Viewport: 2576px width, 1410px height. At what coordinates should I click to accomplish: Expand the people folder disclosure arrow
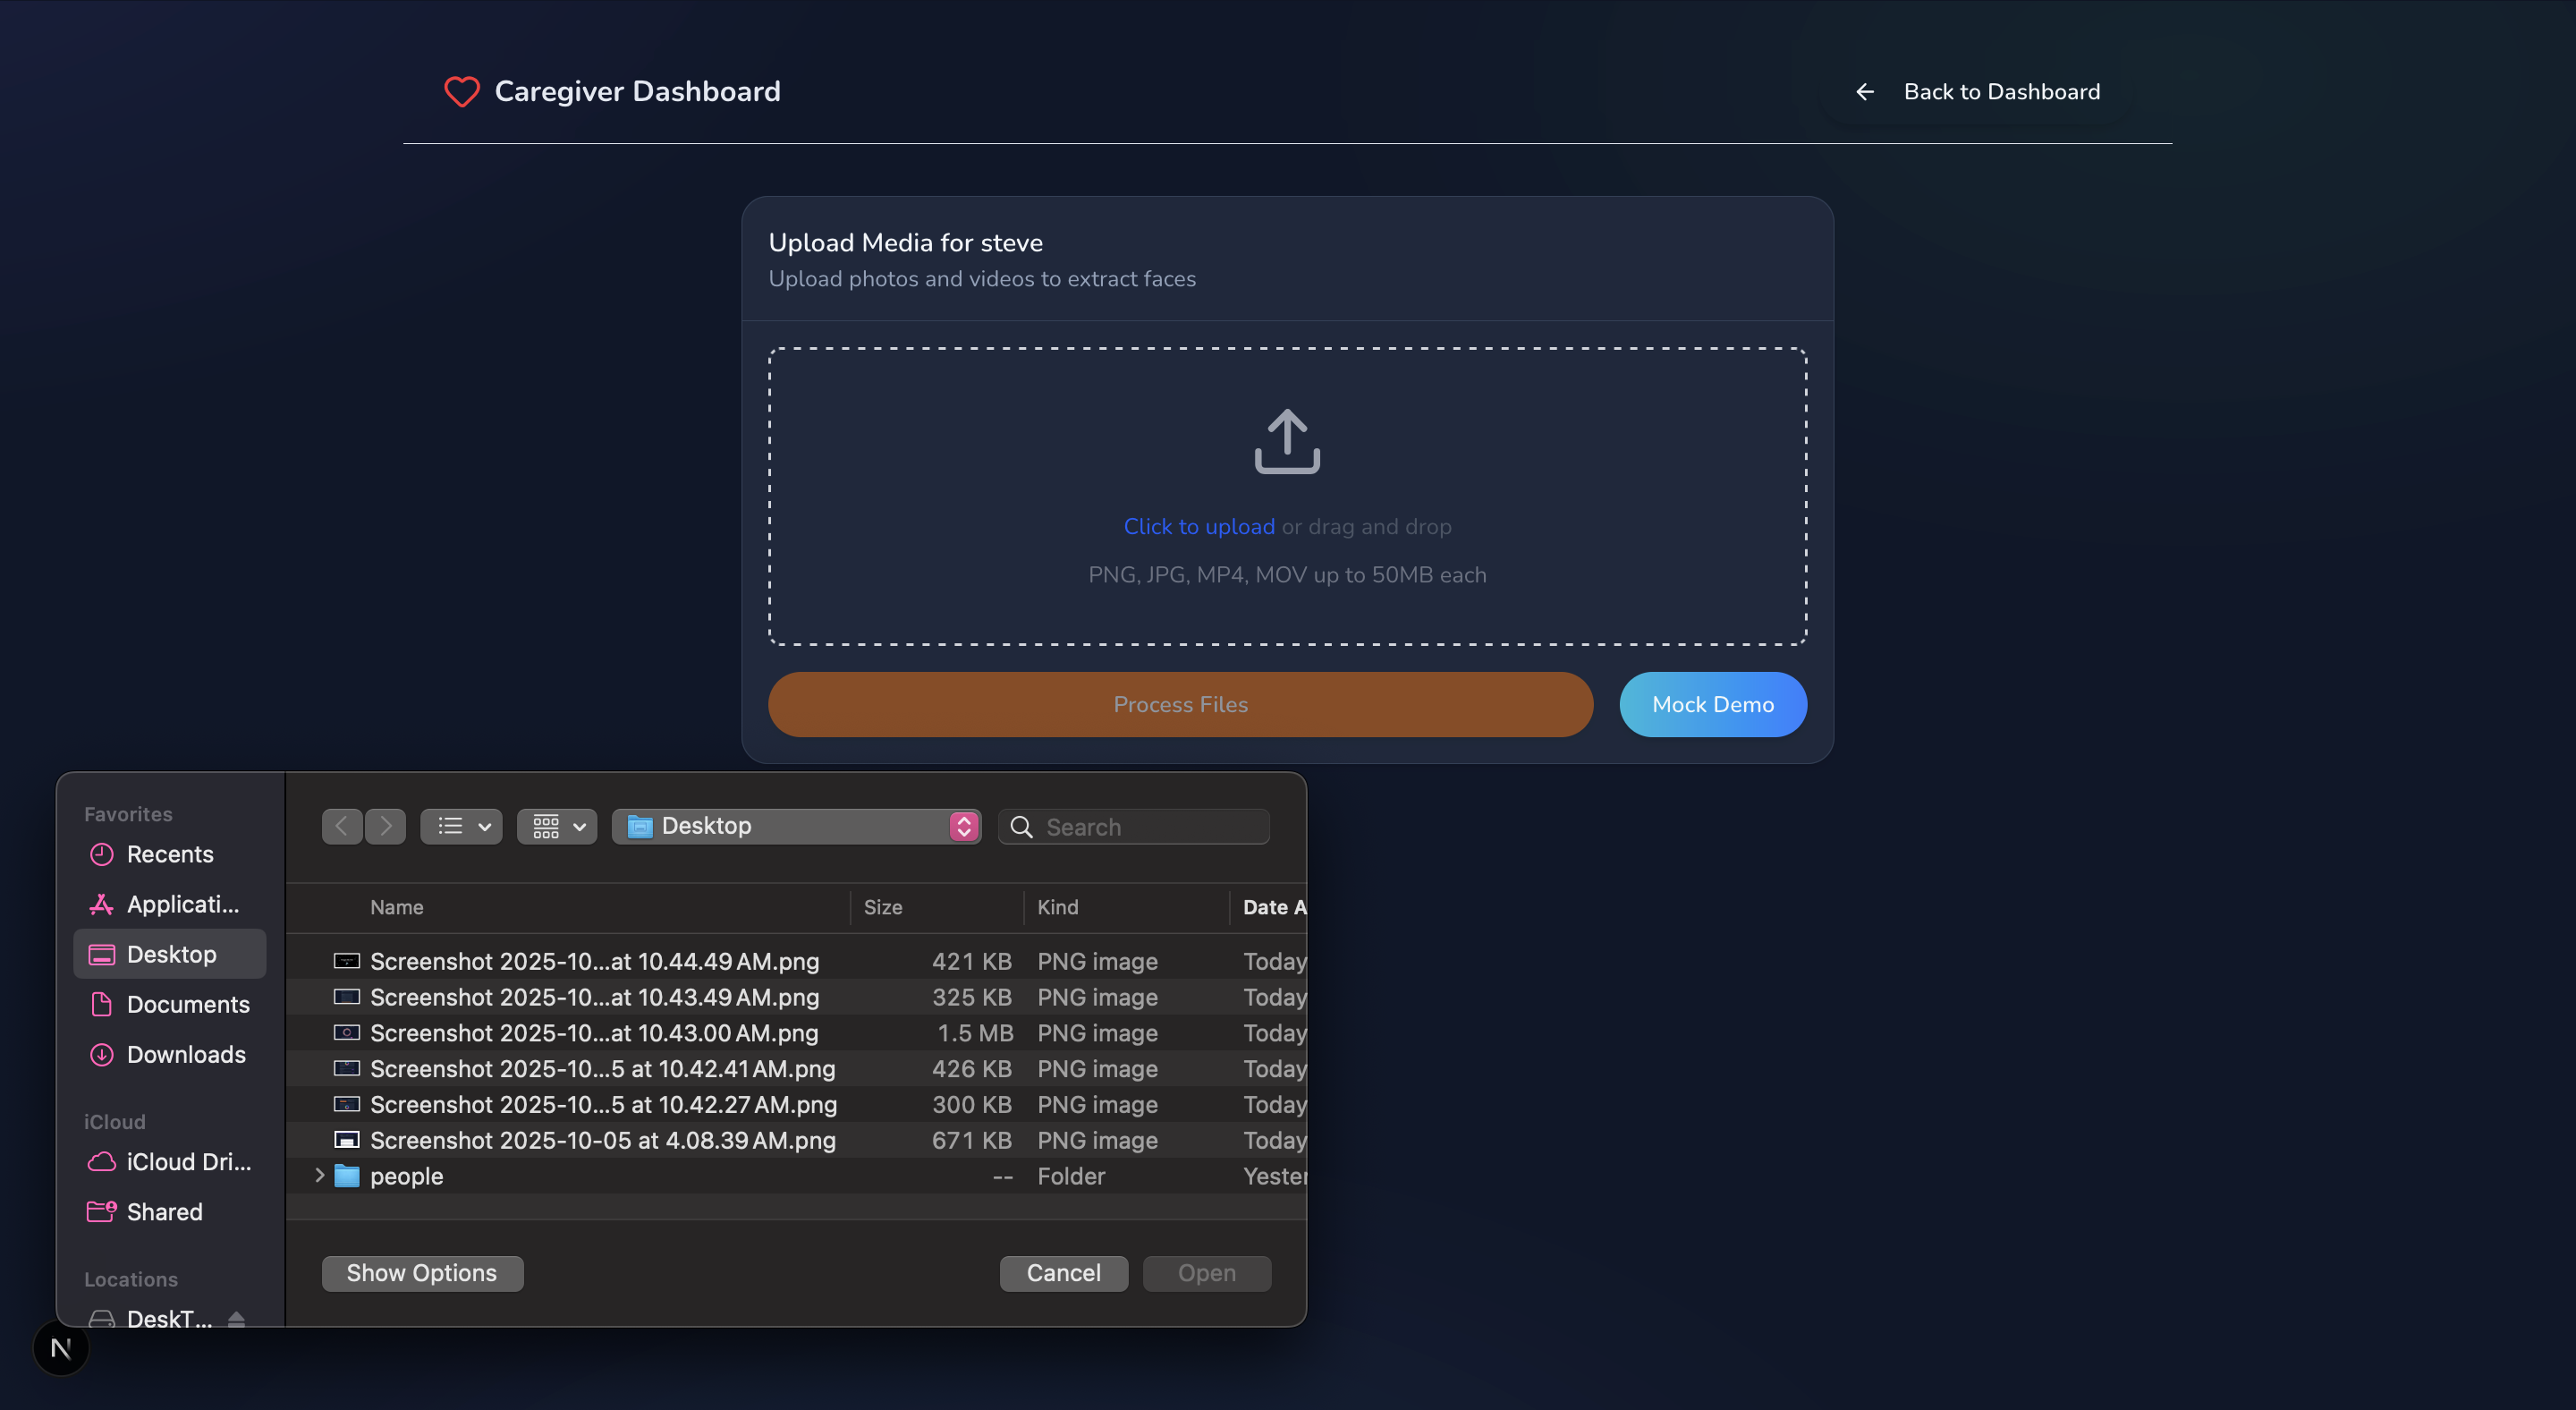(319, 1176)
